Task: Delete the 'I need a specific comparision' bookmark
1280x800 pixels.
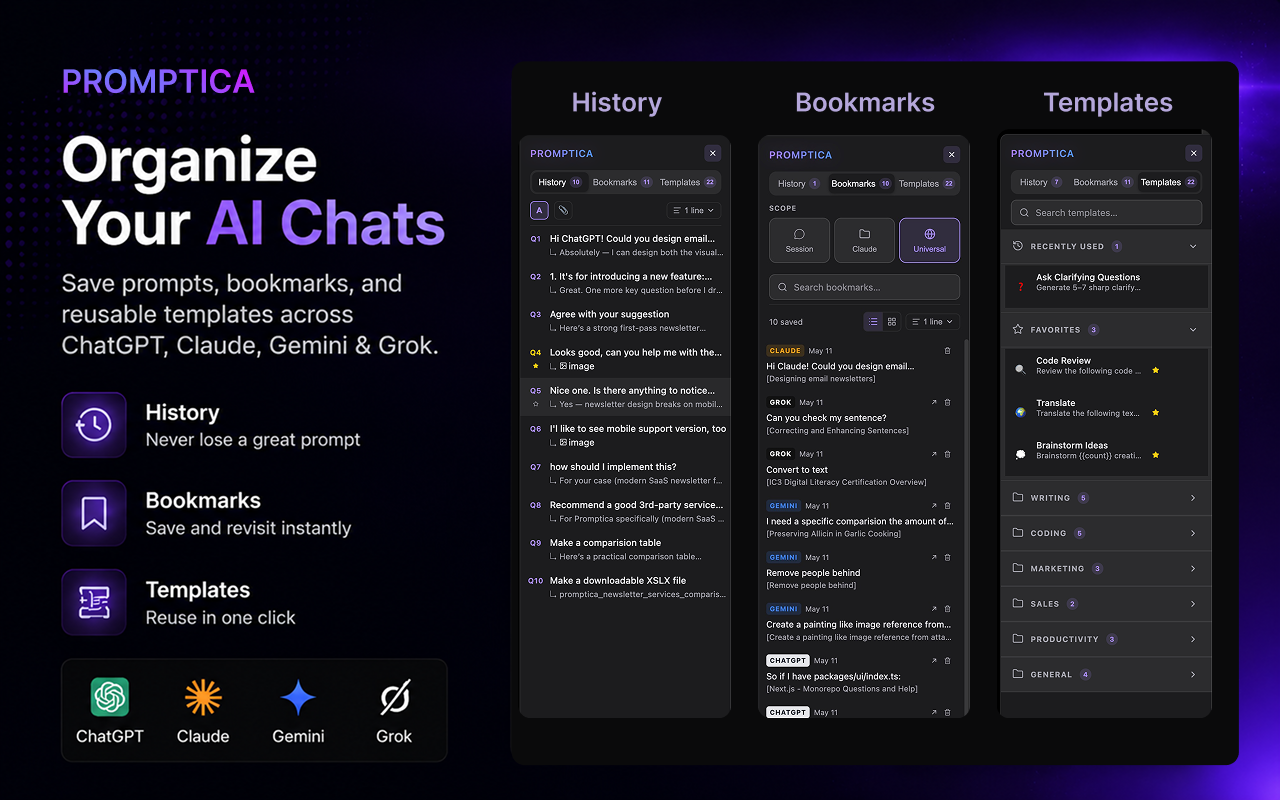Action: (948, 506)
